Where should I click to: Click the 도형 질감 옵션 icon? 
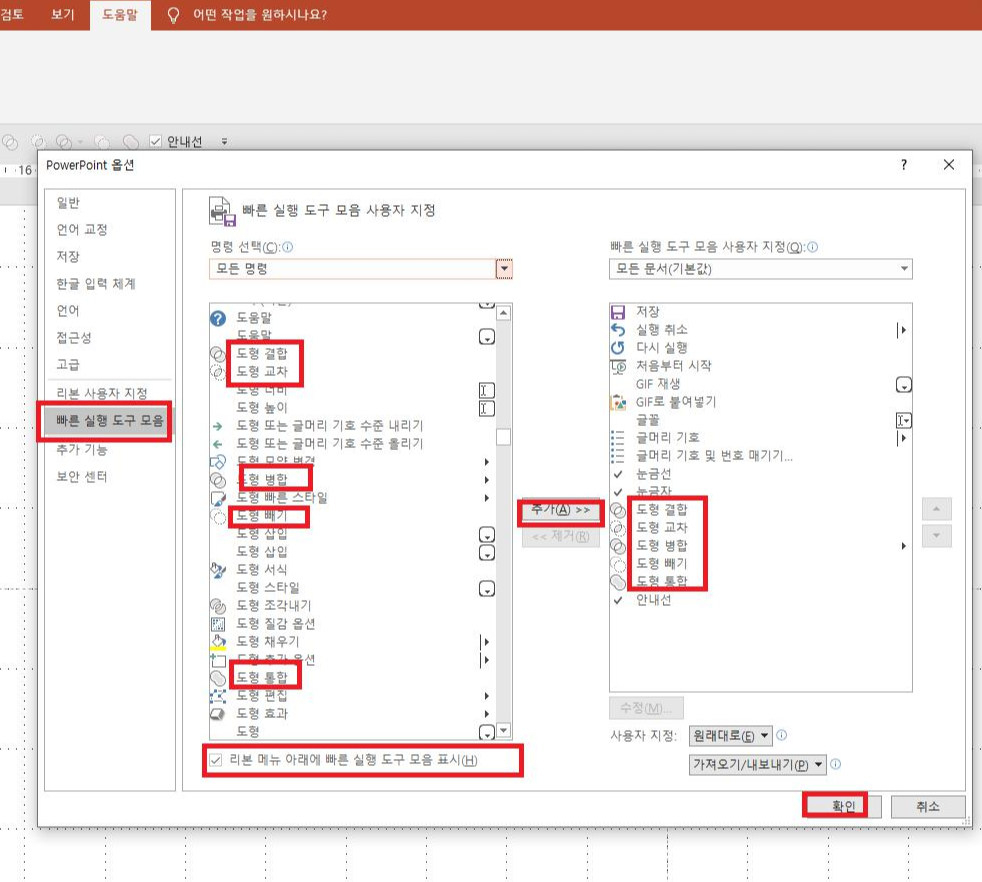[218, 624]
